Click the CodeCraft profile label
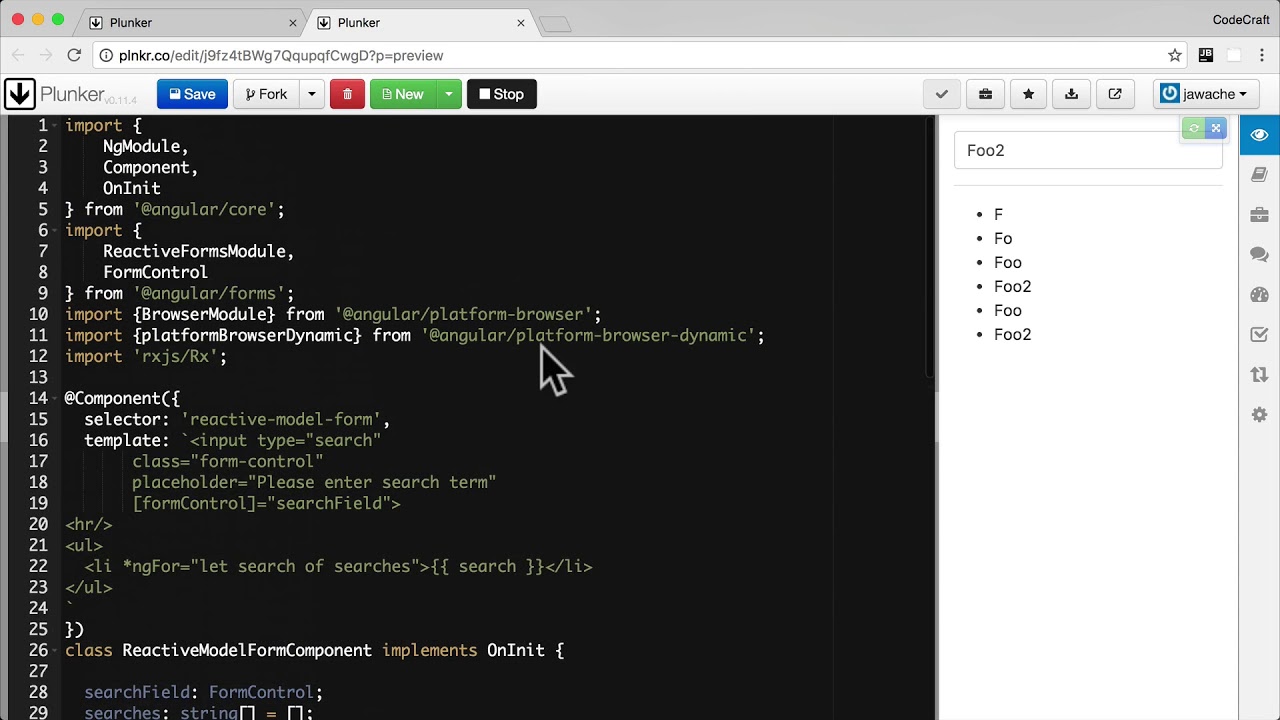Viewport: 1280px width, 720px height. [x=1241, y=20]
